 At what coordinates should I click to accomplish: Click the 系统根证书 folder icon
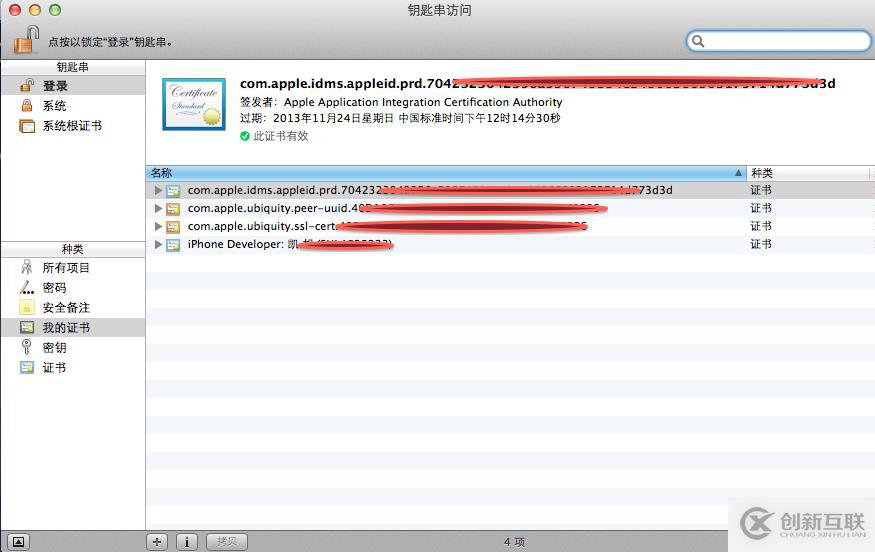point(27,126)
